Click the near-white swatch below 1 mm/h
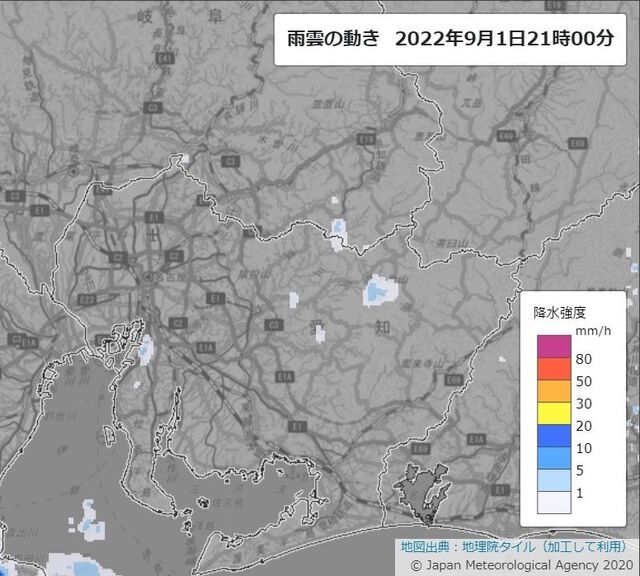Viewport: 640px width, 576px height. (x=554, y=503)
